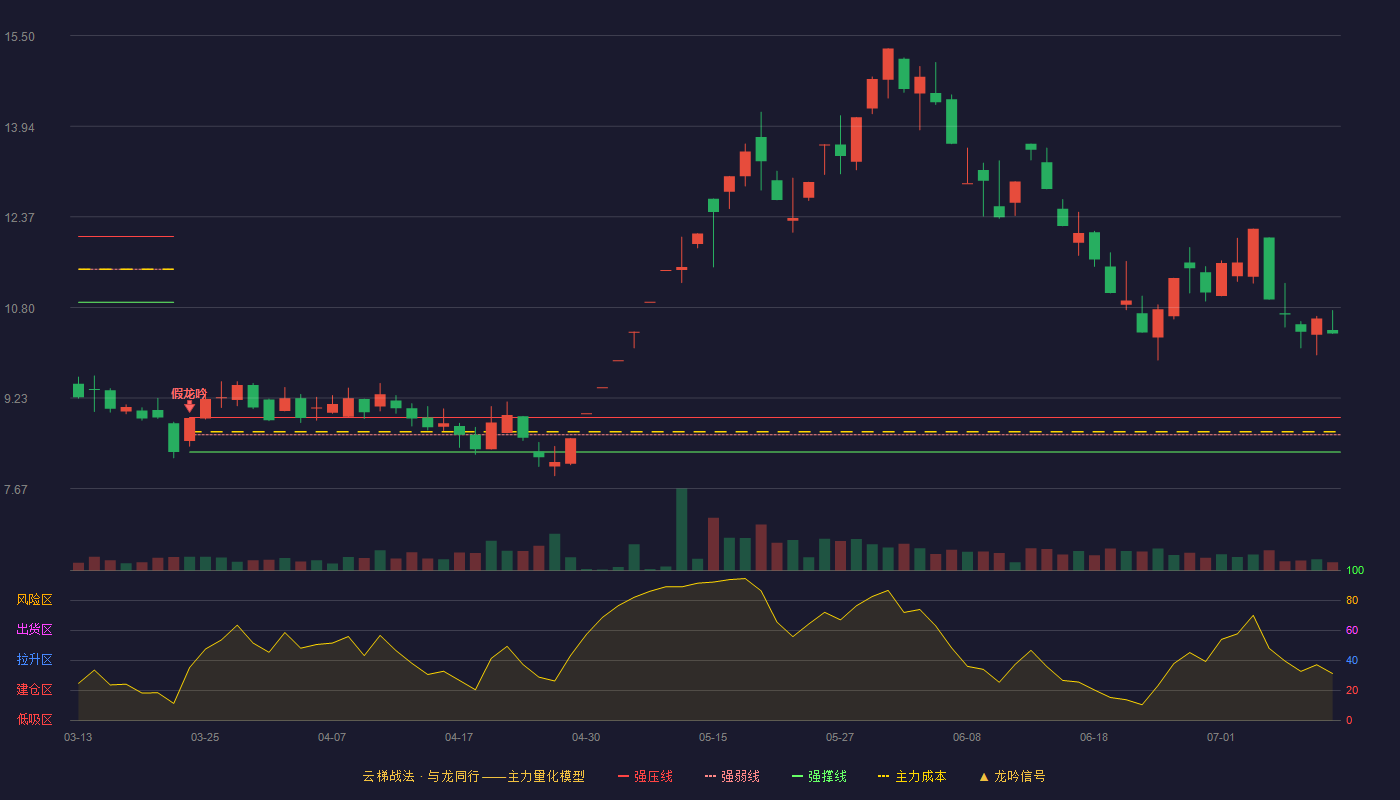The width and height of the screenshot is (1400, 800).
Task: Click the 10.80 price axis label
Action: (x=20, y=308)
